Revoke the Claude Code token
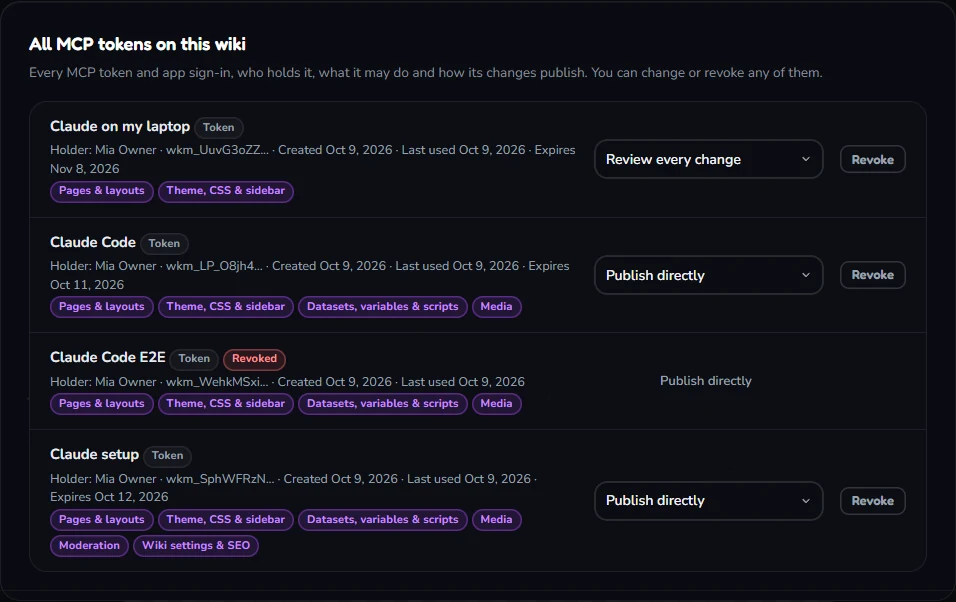This screenshot has height=602, width=956. tap(872, 275)
